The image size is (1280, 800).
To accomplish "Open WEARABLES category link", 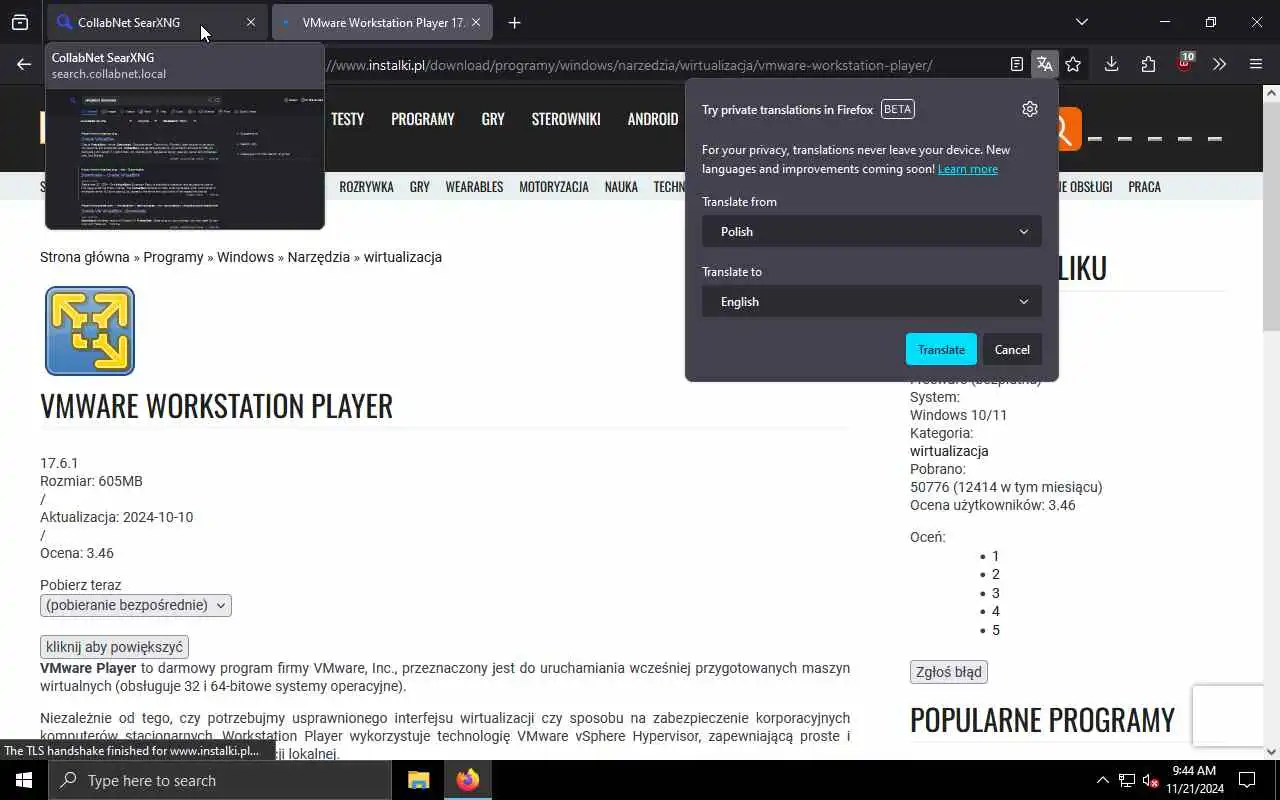I will [474, 187].
